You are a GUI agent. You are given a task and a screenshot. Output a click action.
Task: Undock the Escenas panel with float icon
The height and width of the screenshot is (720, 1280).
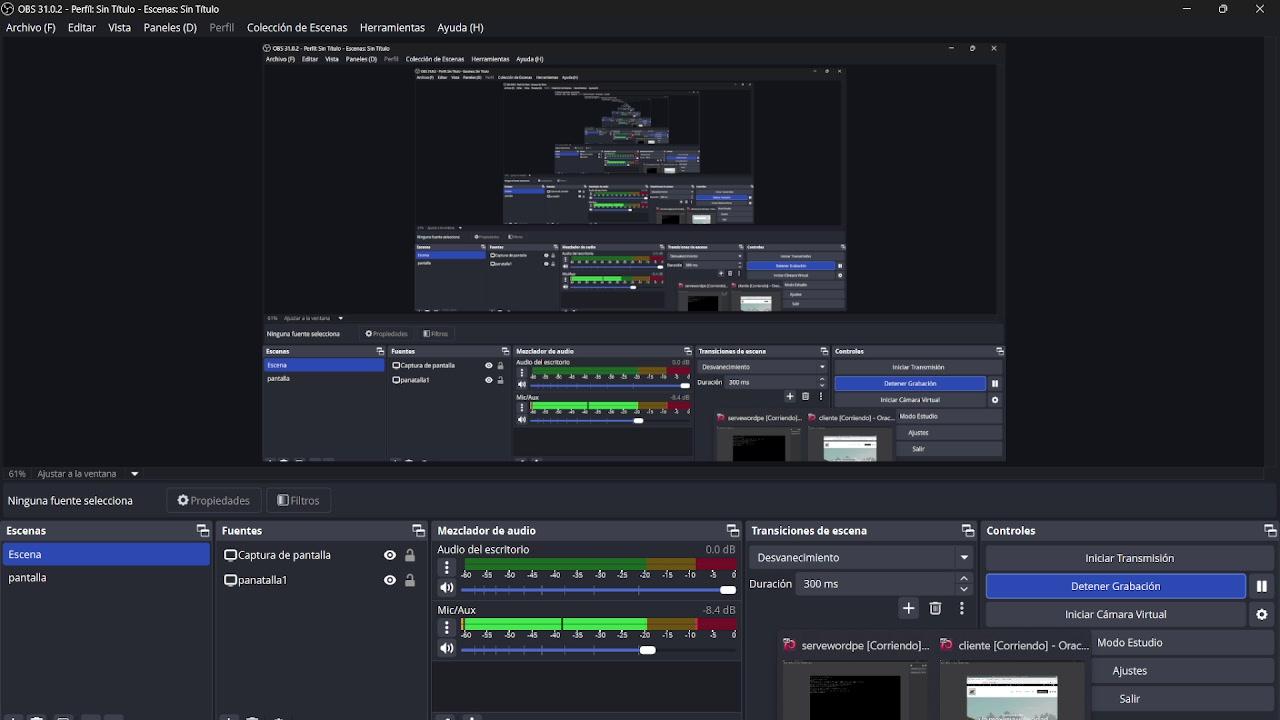coord(203,531)
